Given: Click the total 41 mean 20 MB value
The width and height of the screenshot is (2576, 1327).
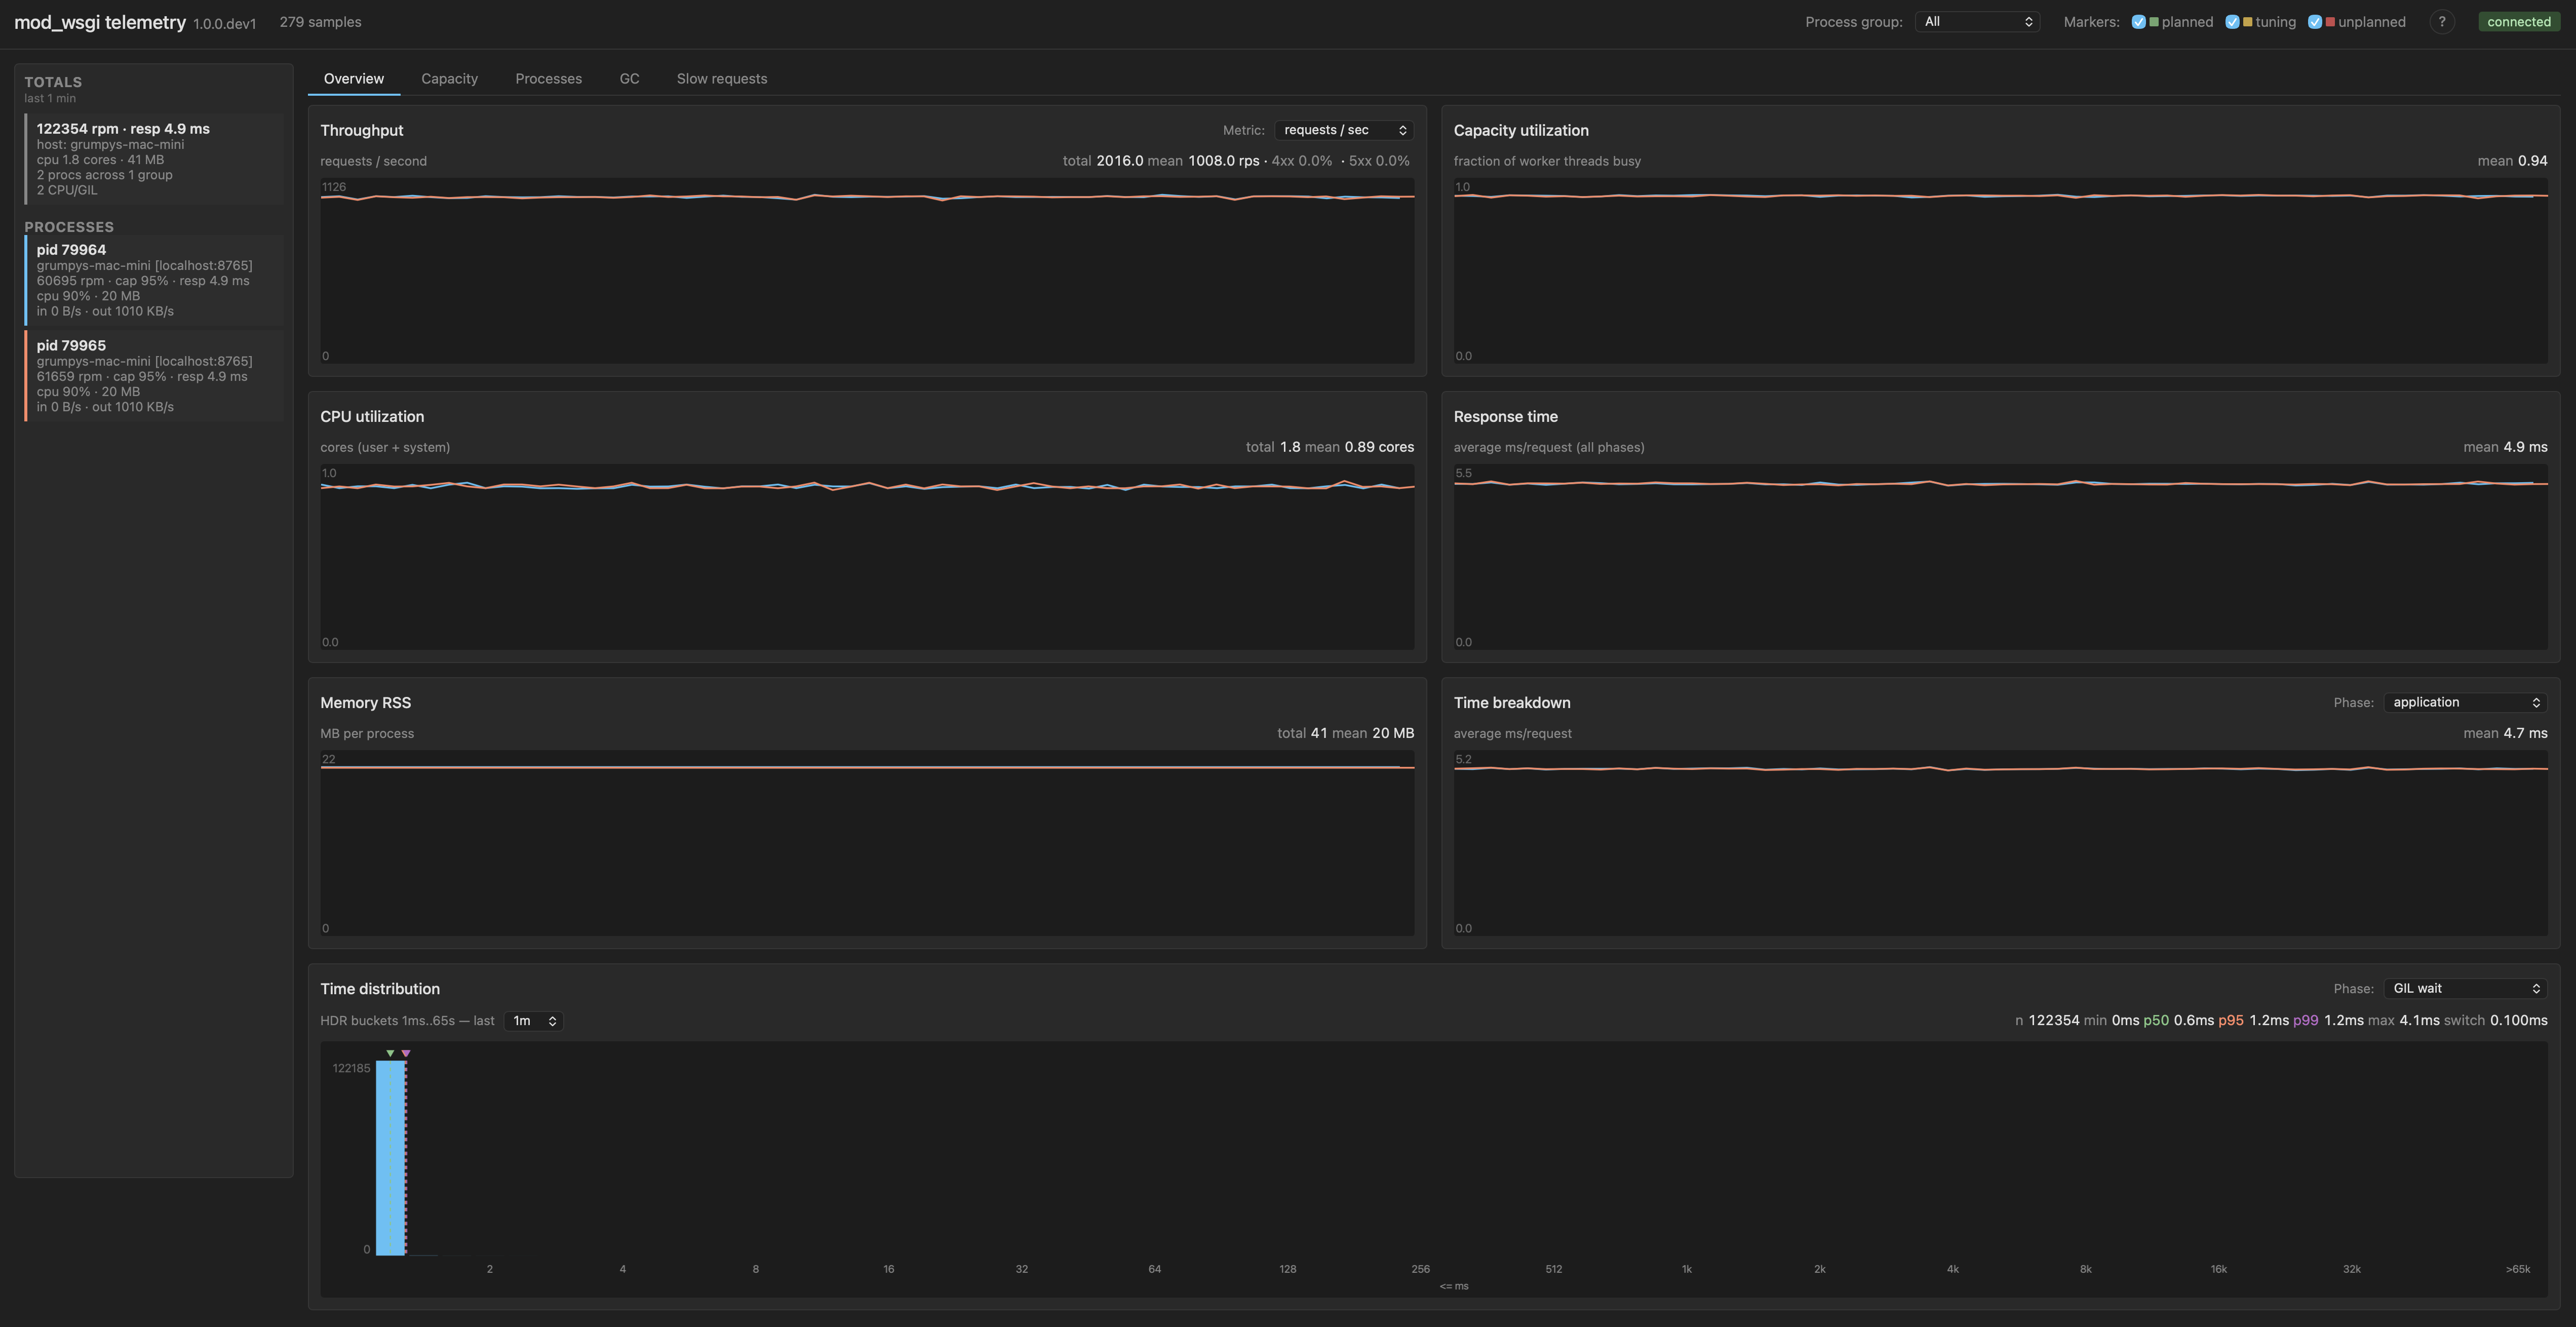Looking at the screenshot, I should pyautogui.click(x=1346, y=733).
